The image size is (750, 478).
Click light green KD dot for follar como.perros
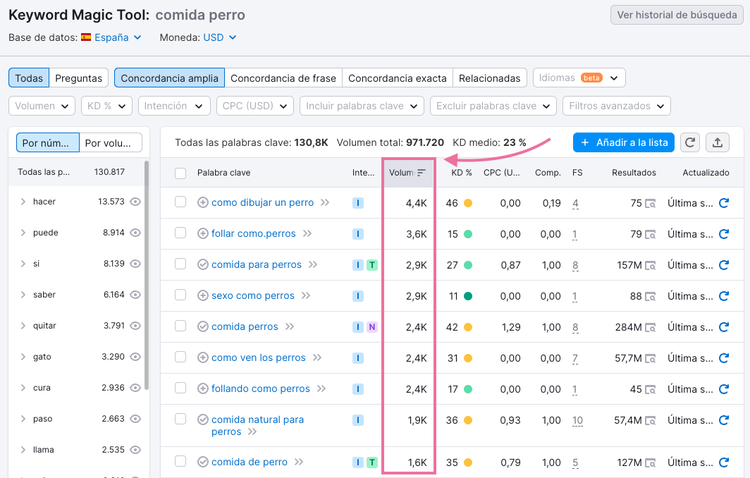pos(468,234)
